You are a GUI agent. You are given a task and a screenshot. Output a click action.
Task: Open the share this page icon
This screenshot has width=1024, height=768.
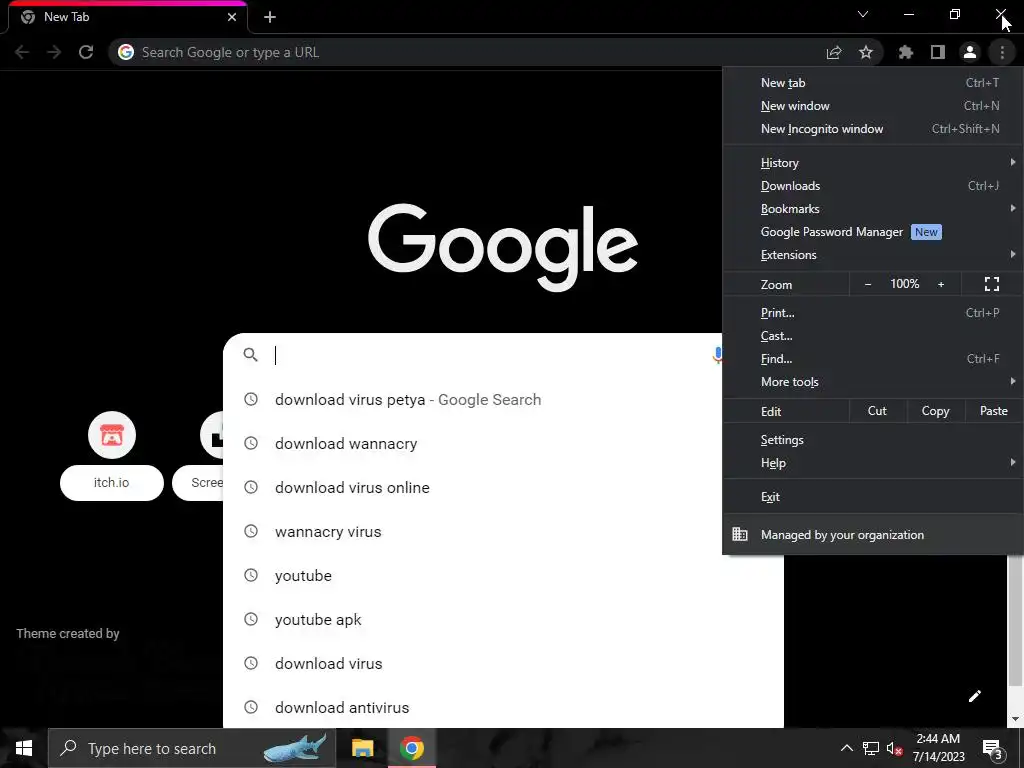point(834,52)
